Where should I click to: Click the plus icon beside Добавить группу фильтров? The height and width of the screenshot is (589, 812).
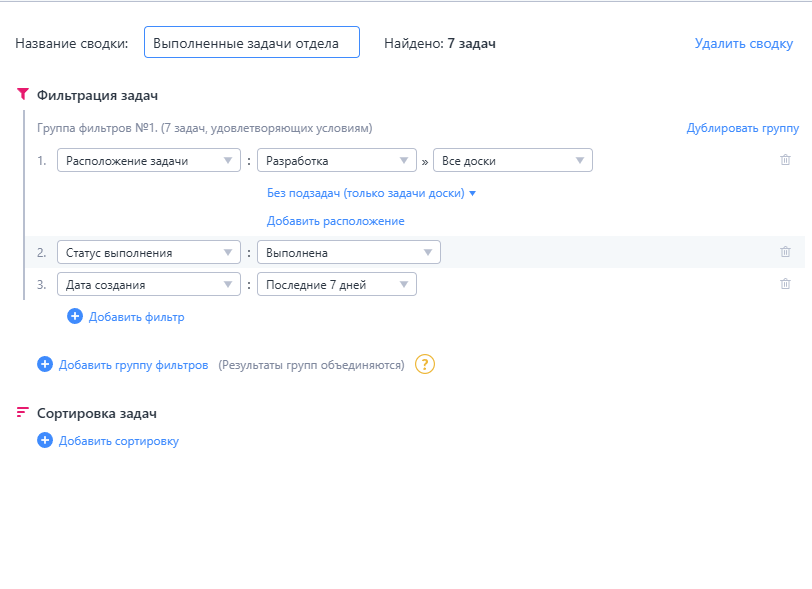click(44, 364)
